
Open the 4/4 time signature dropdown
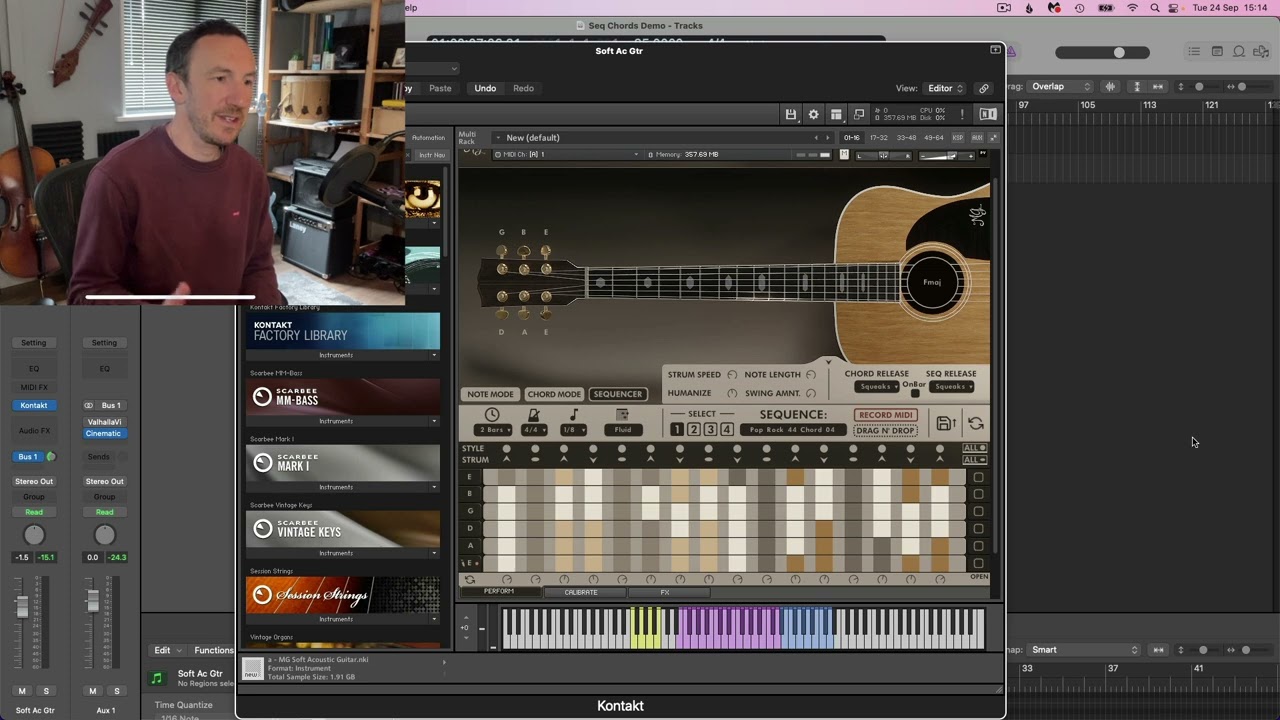click(x=534, y=430)
